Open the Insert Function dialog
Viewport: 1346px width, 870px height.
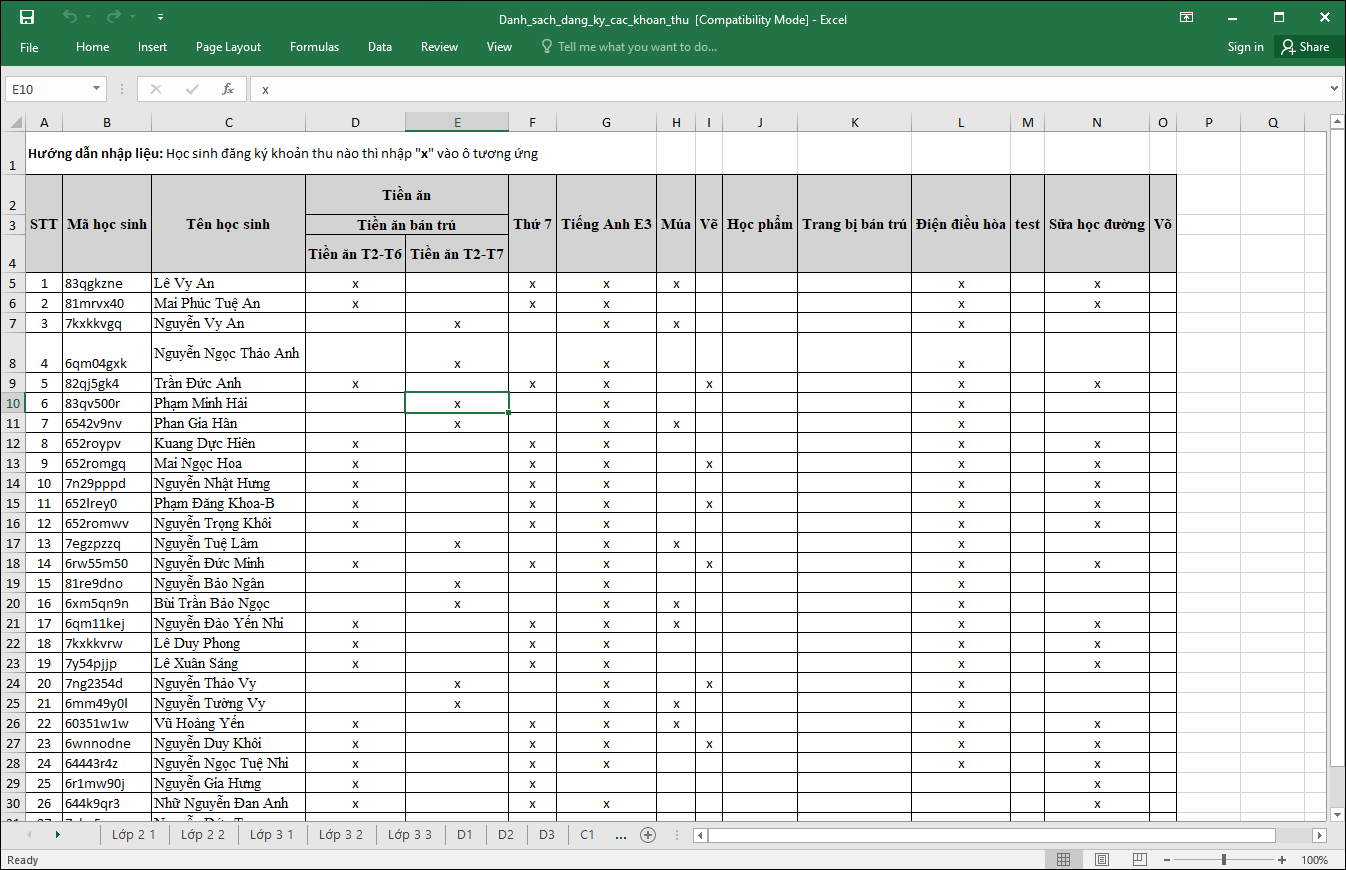pyautogui.click(x=228, y=89)
